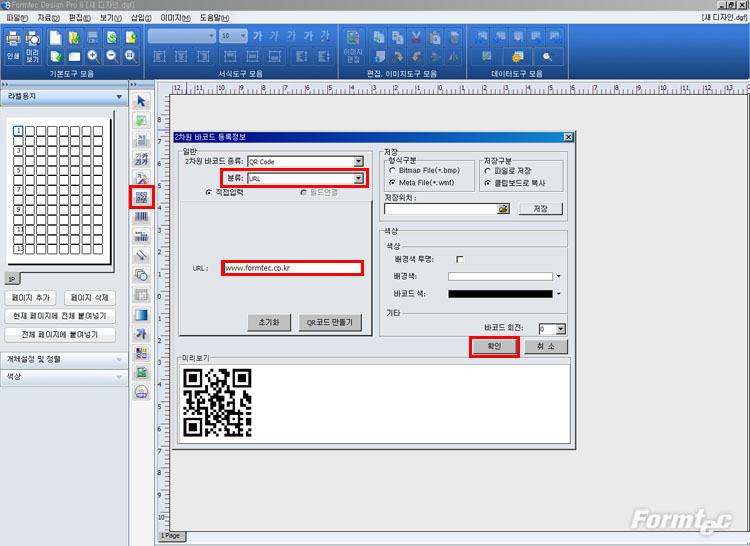Open the font size 10 dropdown
This screenshot has height=546, width=750.
coord(243,36)
